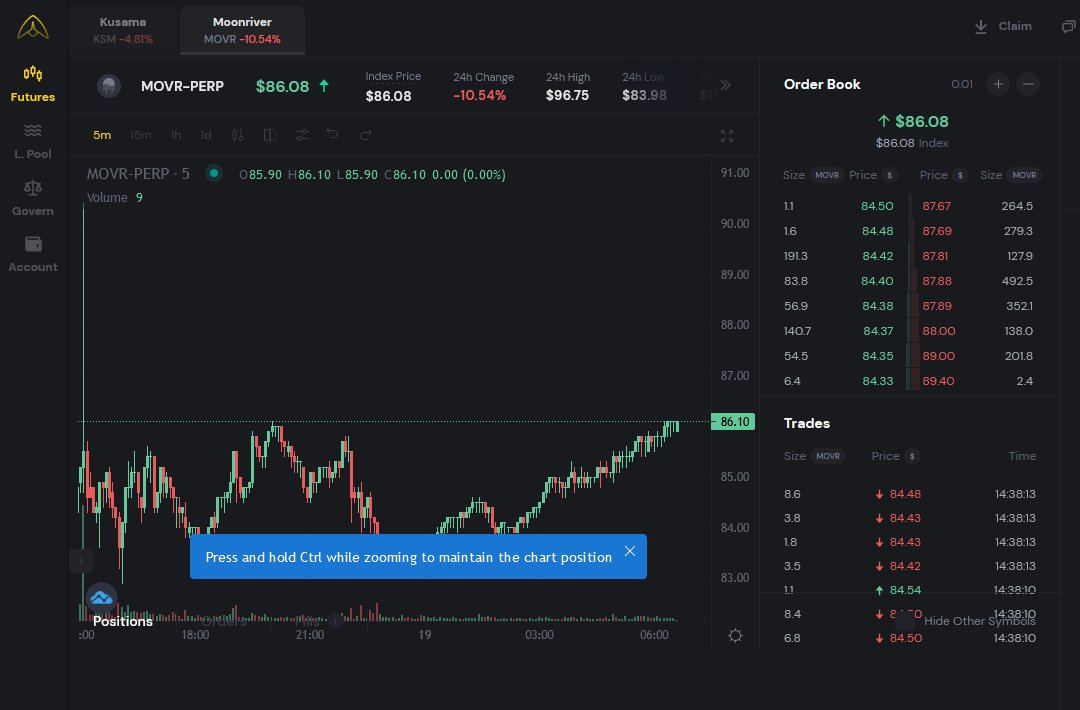Select ask price 87.81
Image resolution: width=1080 pixels, height=710 pixels.
pos(935,256)
